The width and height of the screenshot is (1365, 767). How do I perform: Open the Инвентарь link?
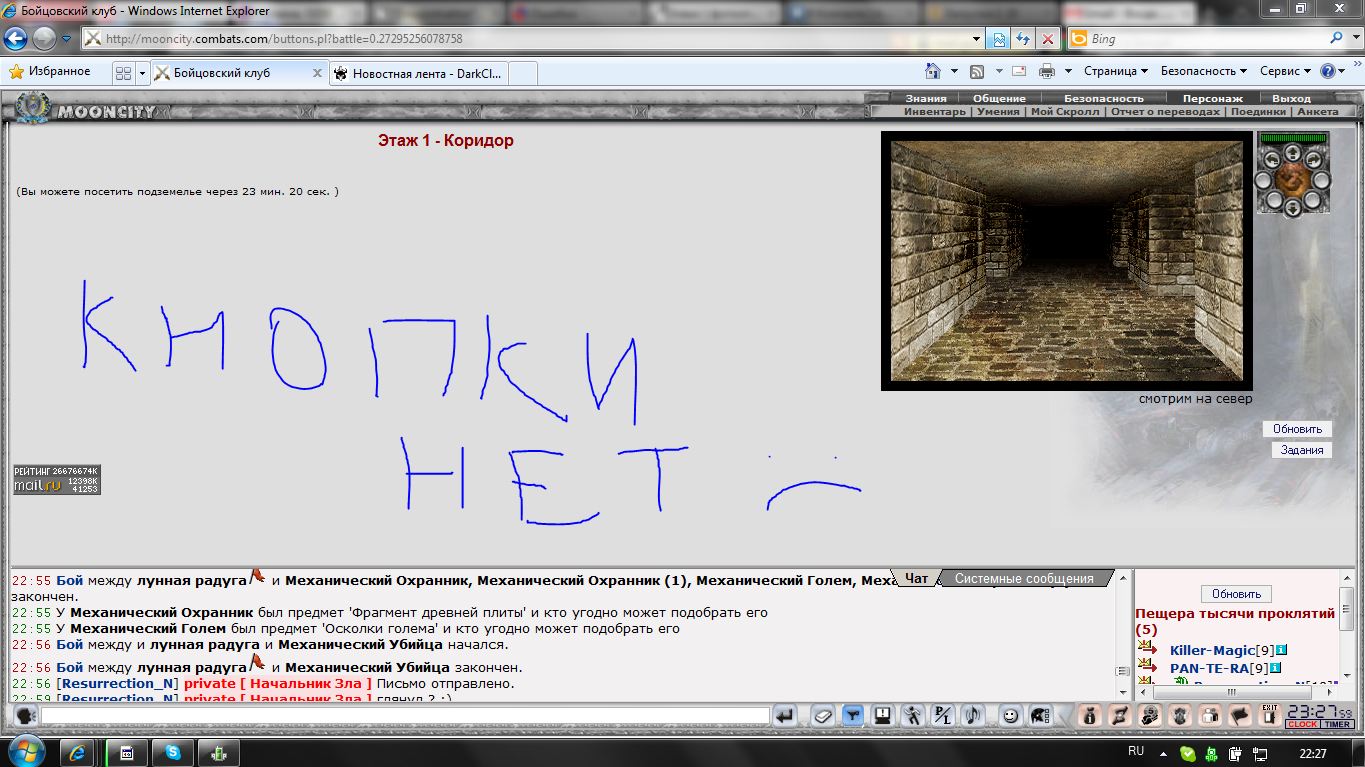tap(934, 111)
